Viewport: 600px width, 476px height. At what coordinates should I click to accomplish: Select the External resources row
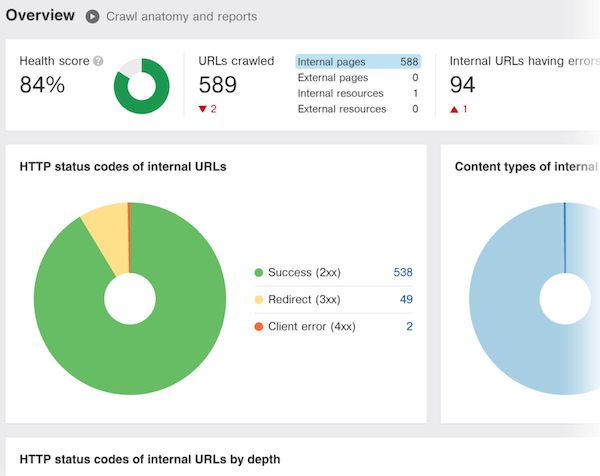[x=357, y=109]
